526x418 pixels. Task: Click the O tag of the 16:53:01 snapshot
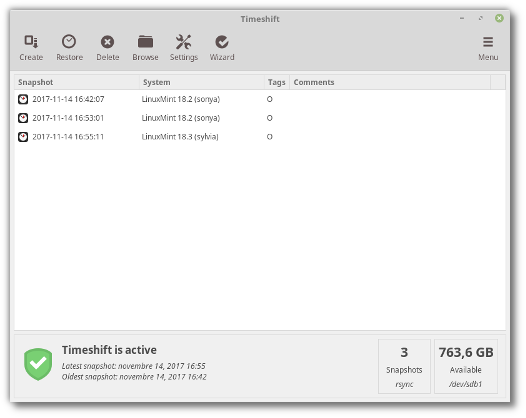tap(269, 118)
